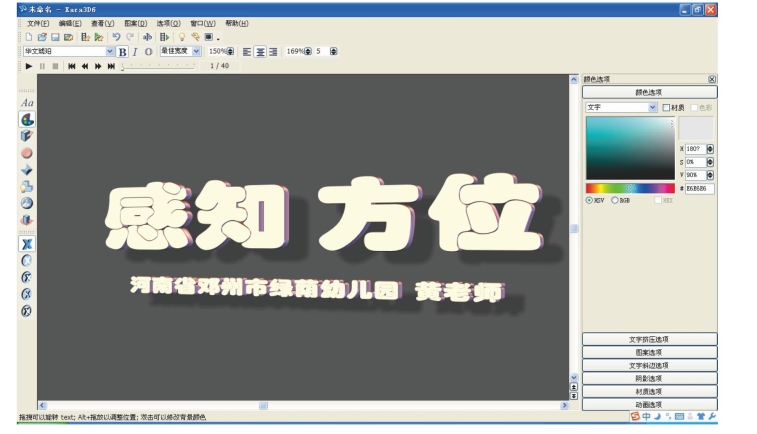Open the 文件(F) menu
This screenshot has height=434, width=757.
[38, 23]
